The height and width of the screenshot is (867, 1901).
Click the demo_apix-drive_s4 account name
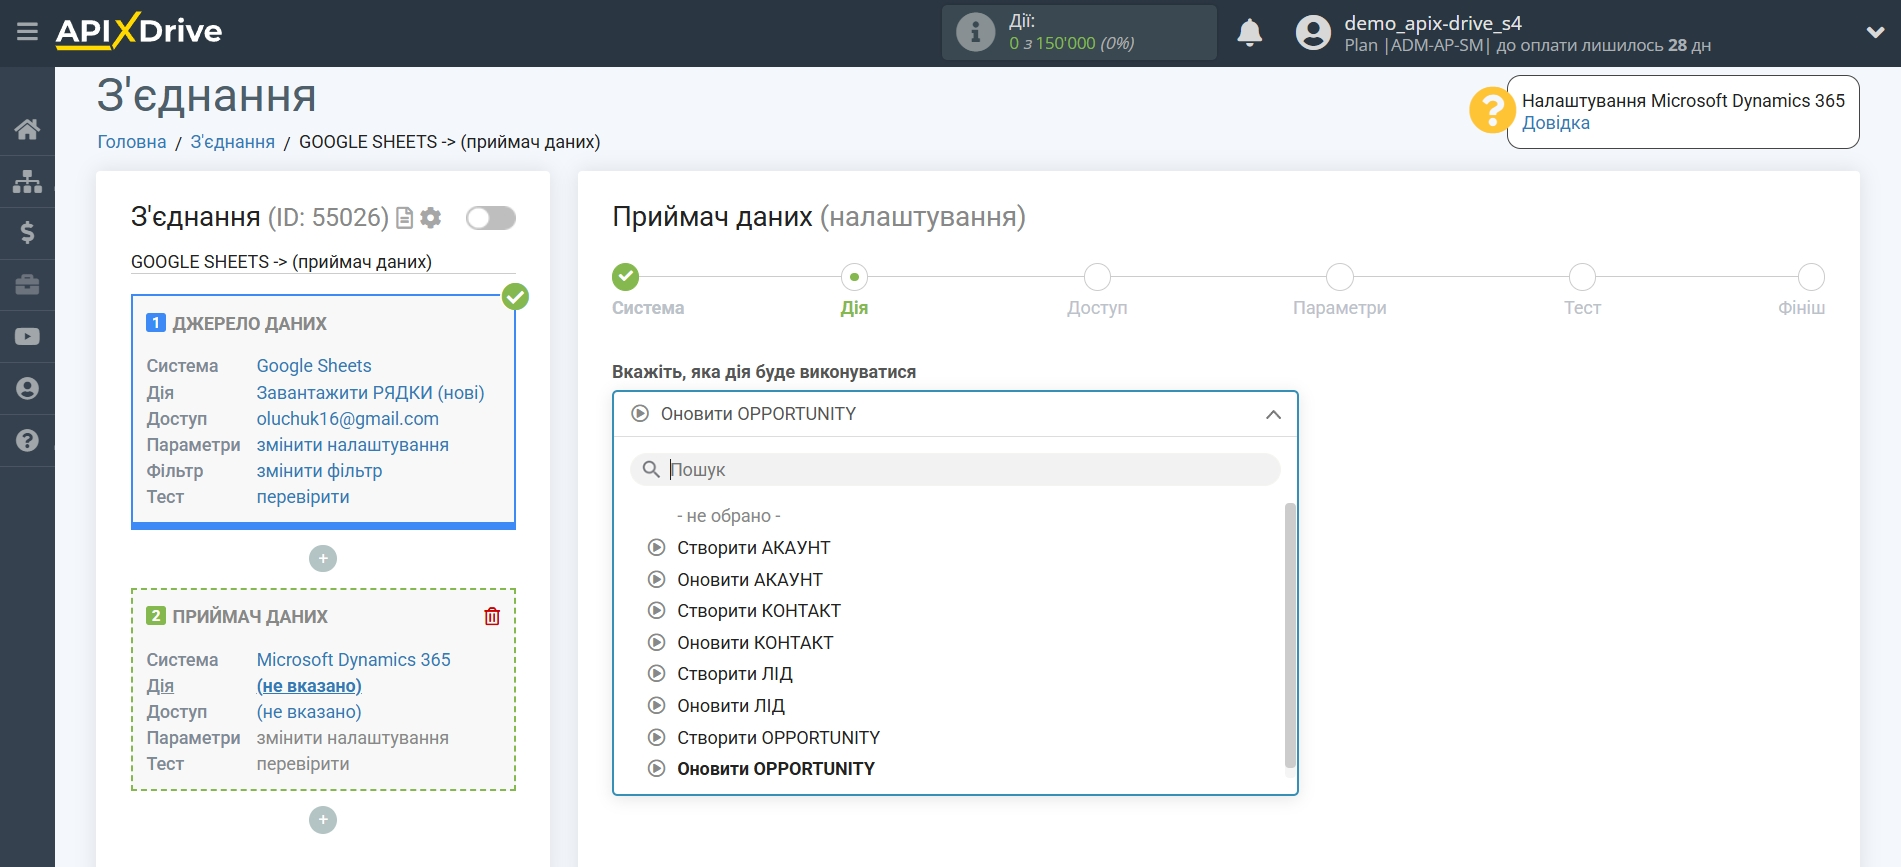1433,23
